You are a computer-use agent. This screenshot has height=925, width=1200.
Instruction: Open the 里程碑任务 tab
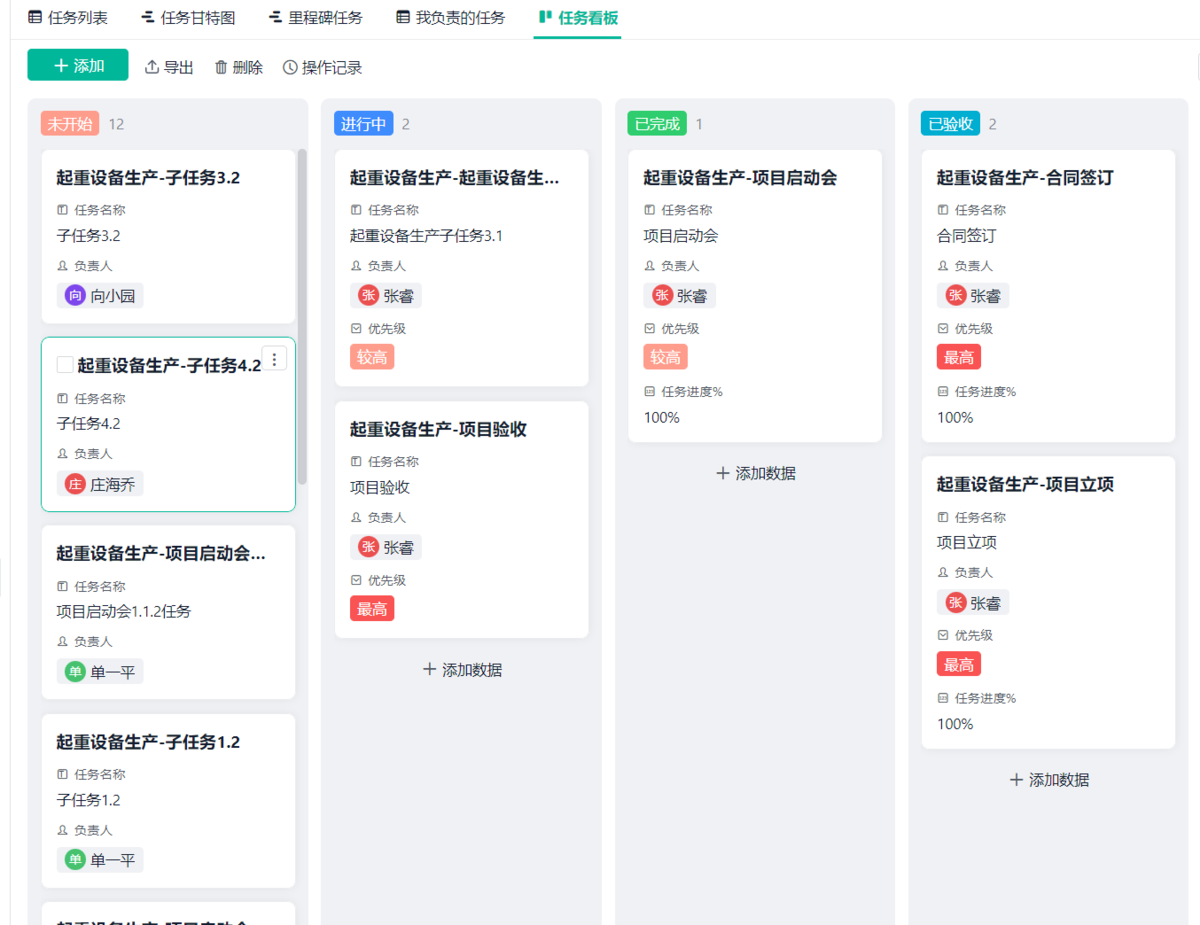318,17
